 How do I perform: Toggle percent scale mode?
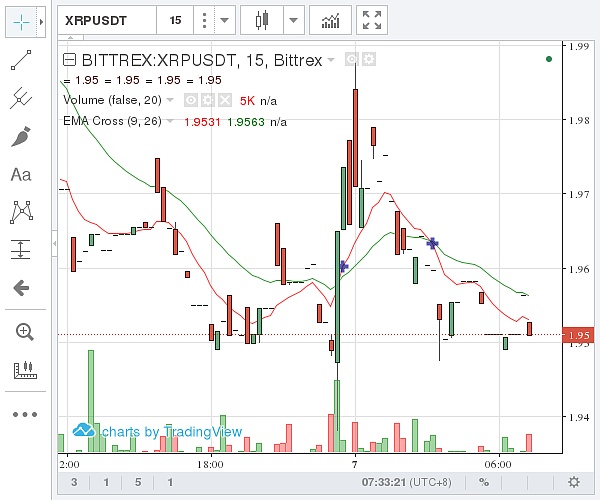pyautogui.click(x=484, y=482)
